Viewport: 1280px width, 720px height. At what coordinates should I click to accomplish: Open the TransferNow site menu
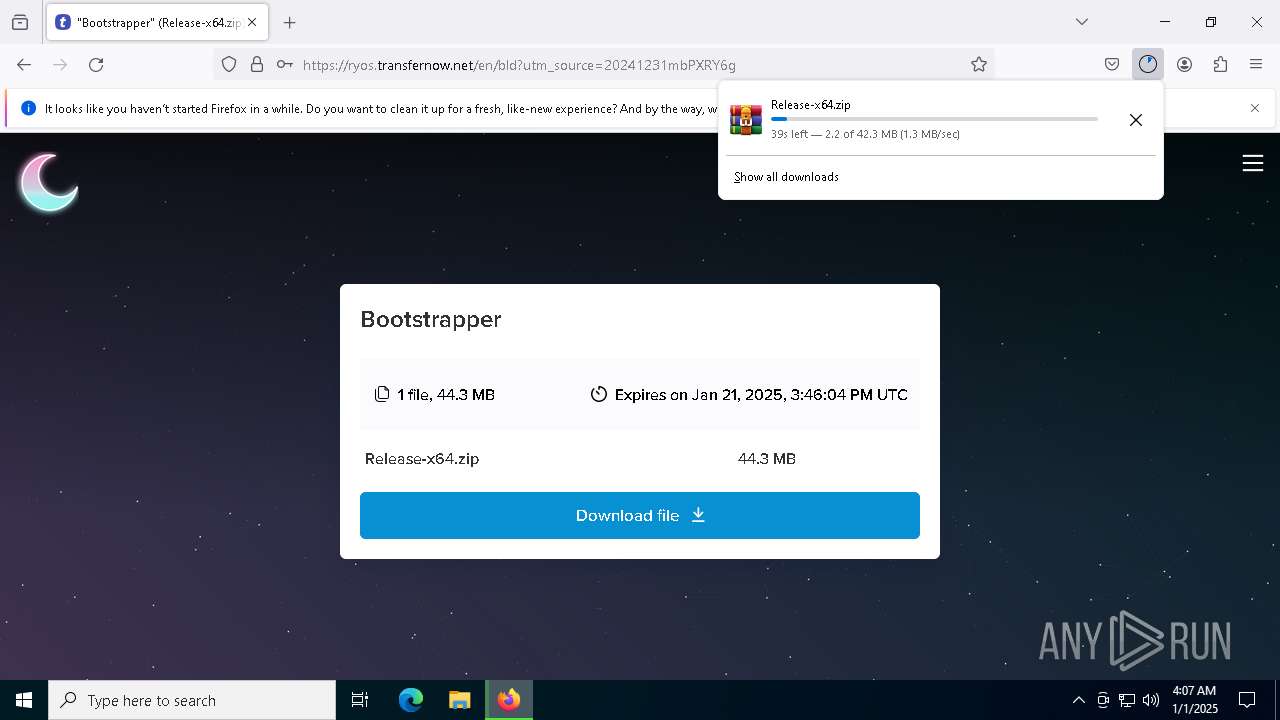pyautogui.click(x=1253, y=163)
